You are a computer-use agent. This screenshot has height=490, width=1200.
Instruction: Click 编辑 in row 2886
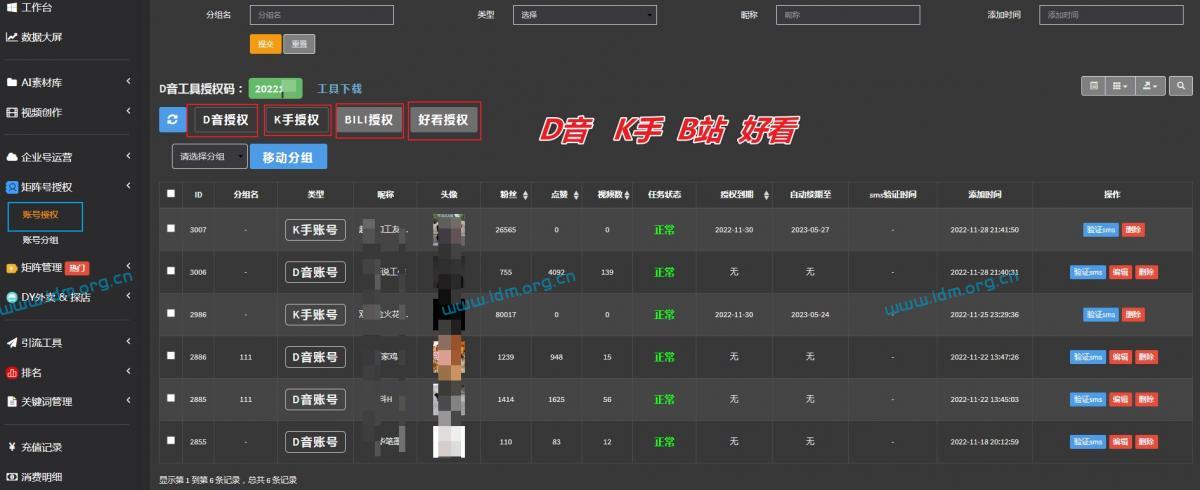tap(1119, 357)
